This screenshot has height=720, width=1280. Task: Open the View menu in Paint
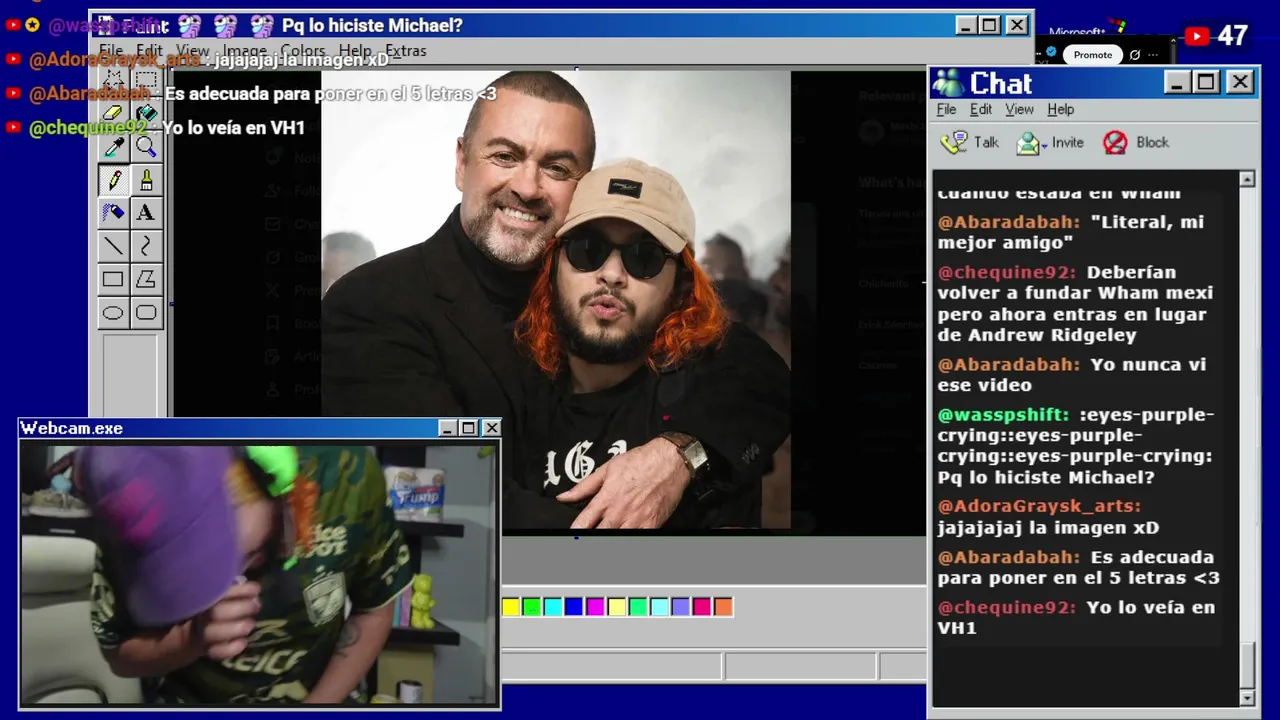(193, 51)
